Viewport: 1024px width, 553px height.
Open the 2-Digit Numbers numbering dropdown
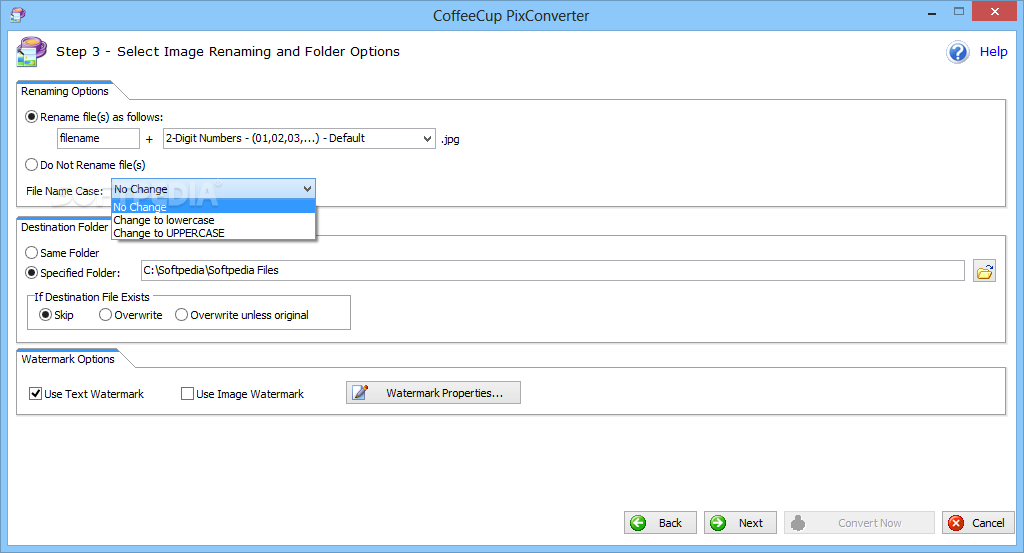[299, 138]
